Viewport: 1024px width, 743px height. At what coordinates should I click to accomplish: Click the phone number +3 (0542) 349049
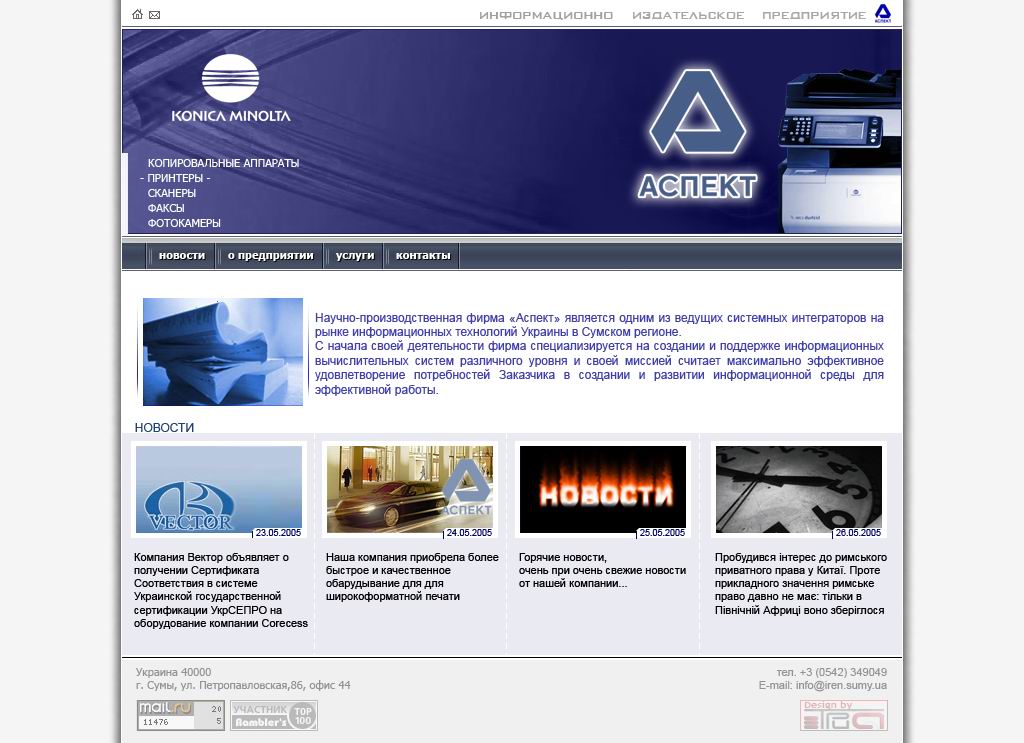pos(843,672)
